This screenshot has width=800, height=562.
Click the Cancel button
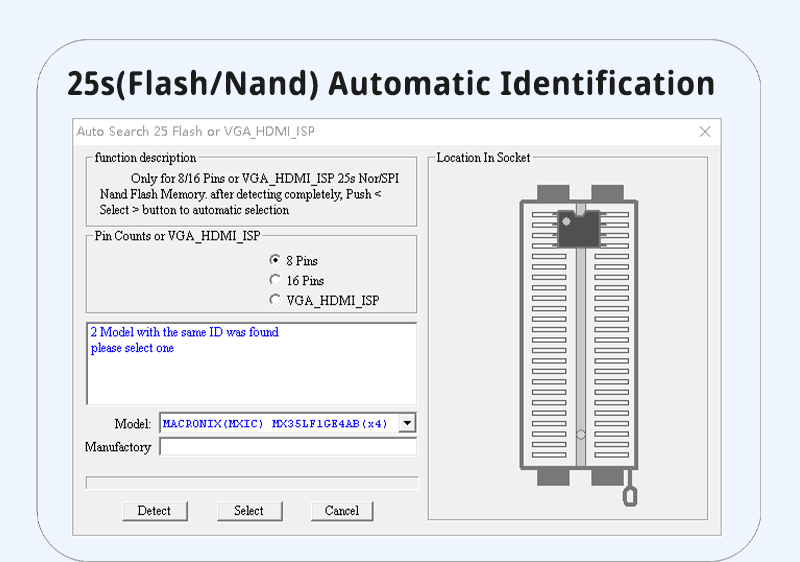pyautogui.click(x=342, y=511)
